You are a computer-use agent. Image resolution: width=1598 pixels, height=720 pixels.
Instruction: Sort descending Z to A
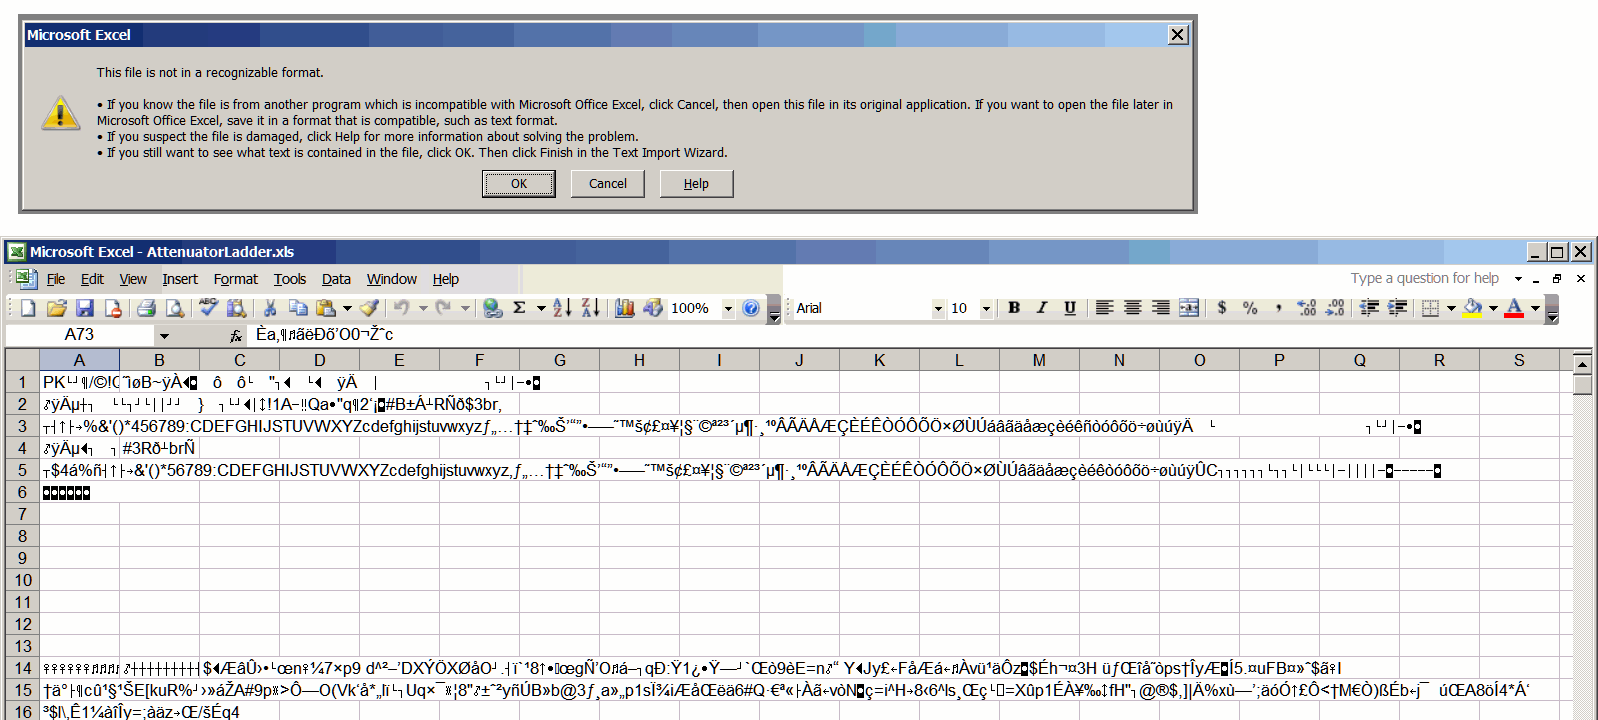590,308
